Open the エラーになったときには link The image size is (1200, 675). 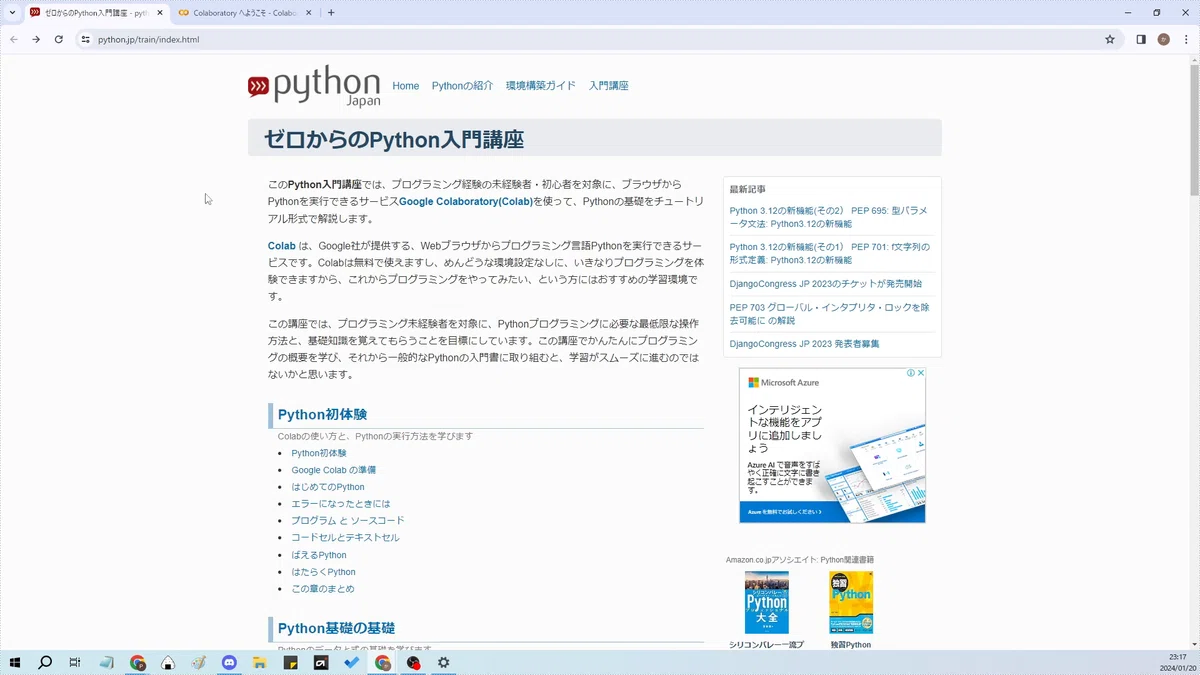point(341,504)
